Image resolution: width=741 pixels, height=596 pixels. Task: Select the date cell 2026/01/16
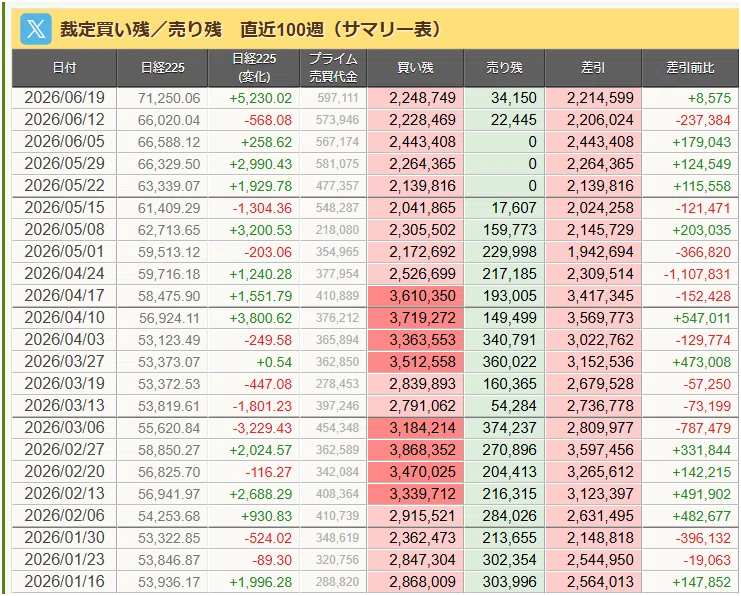64,581
